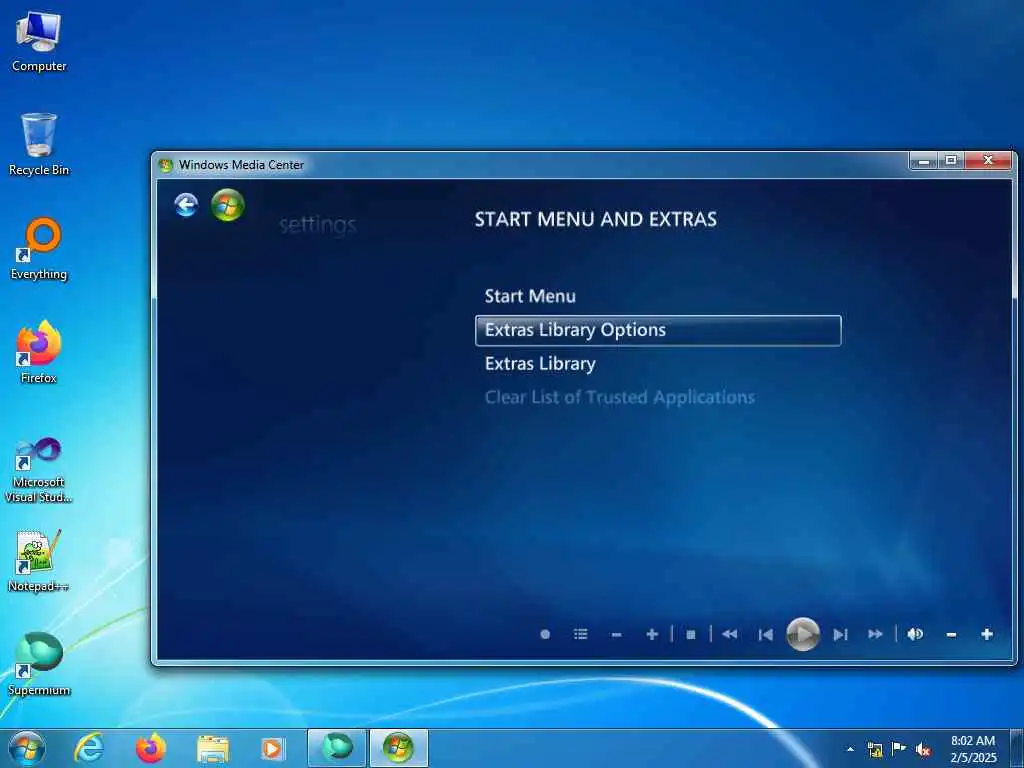Screen dimensions: 1024x768
Task: Click the faded settings breadcrumb text
Action: pyautogui.click(x=317, y=225)
